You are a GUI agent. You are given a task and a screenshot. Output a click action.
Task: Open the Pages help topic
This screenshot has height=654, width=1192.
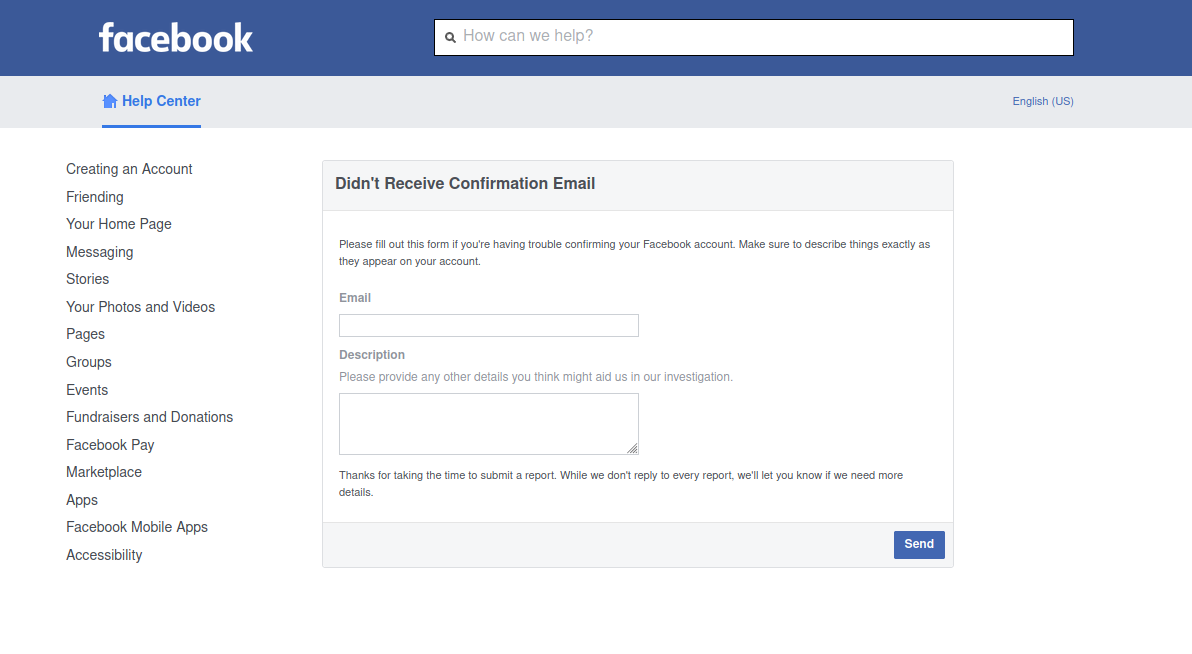(85, 335)
